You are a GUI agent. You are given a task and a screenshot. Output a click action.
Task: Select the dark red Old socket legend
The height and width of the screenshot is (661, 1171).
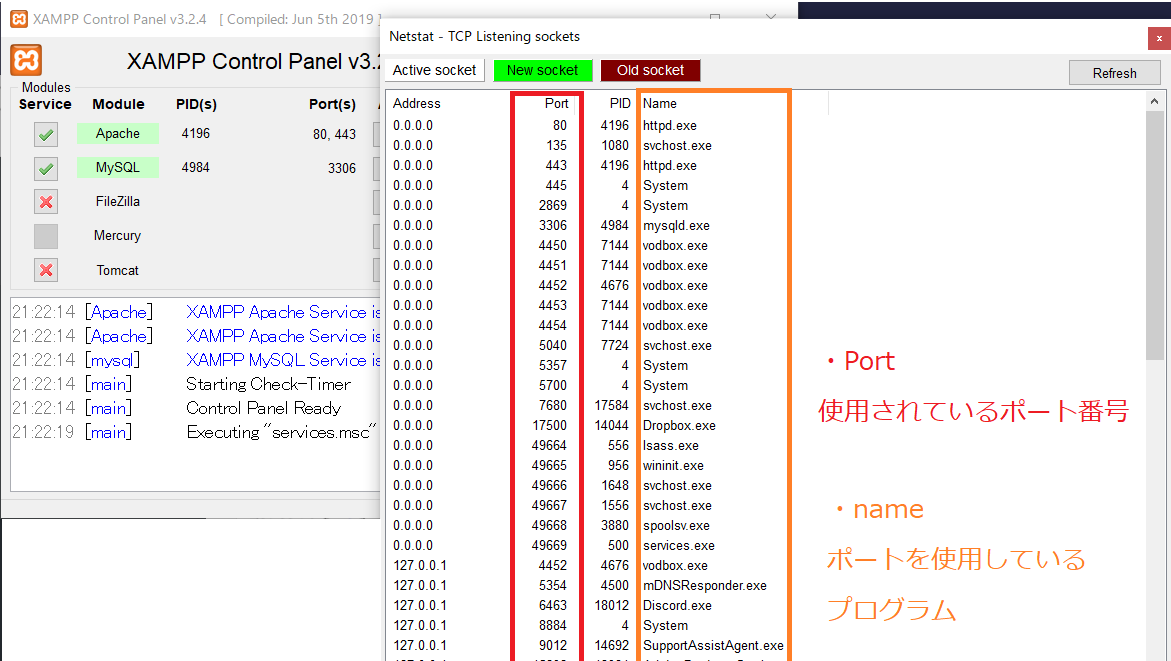650,71
